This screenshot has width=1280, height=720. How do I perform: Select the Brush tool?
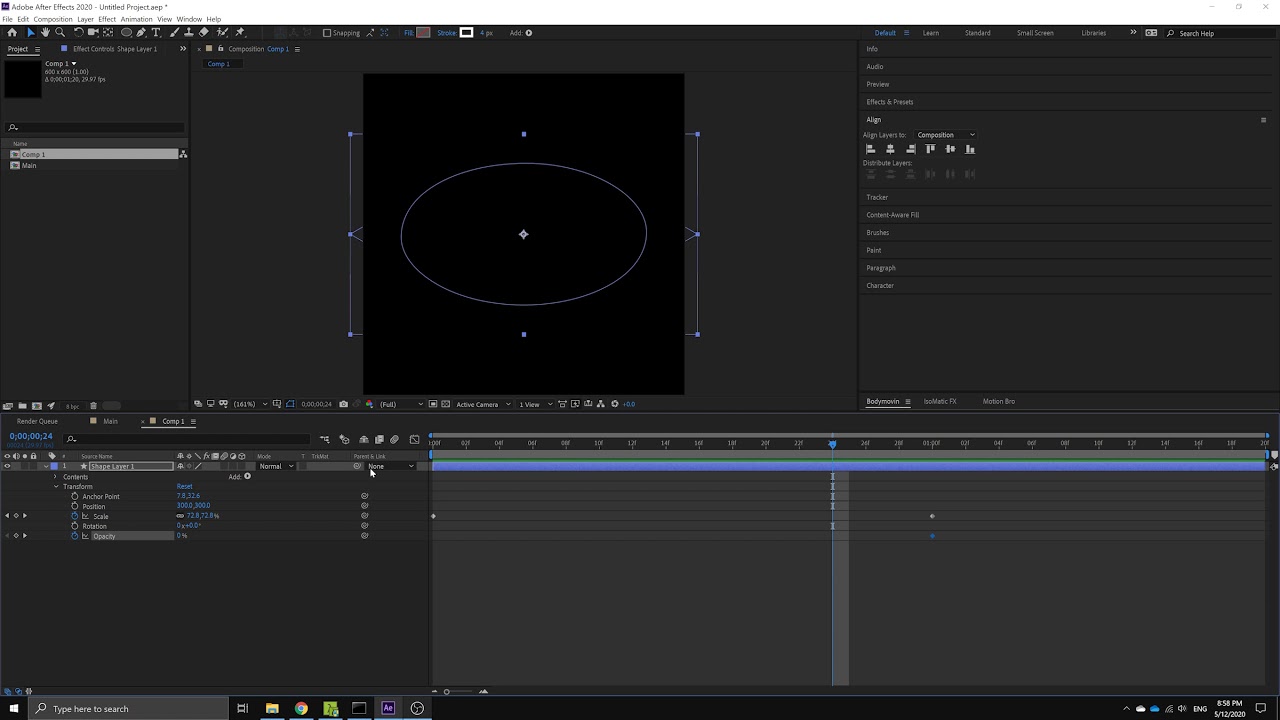tap(173, 32)
